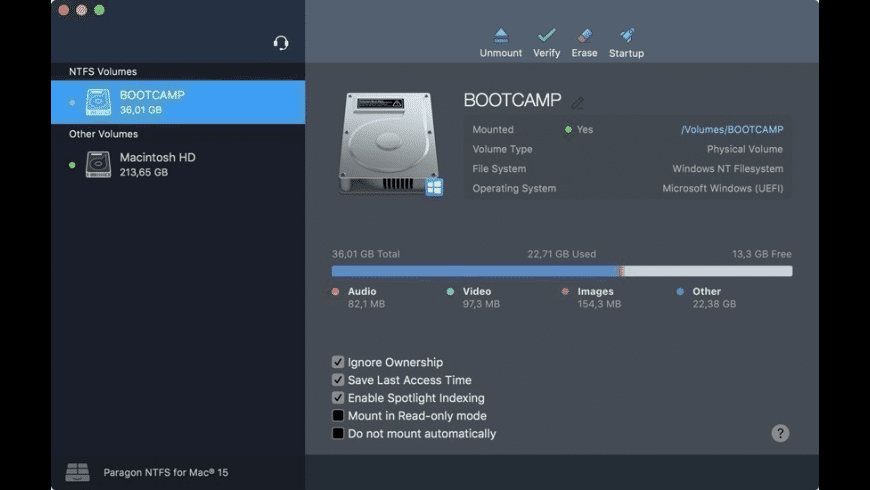
Task: Check Do not mount automatically
Action: pyautogui.click(x=338, y=433)
